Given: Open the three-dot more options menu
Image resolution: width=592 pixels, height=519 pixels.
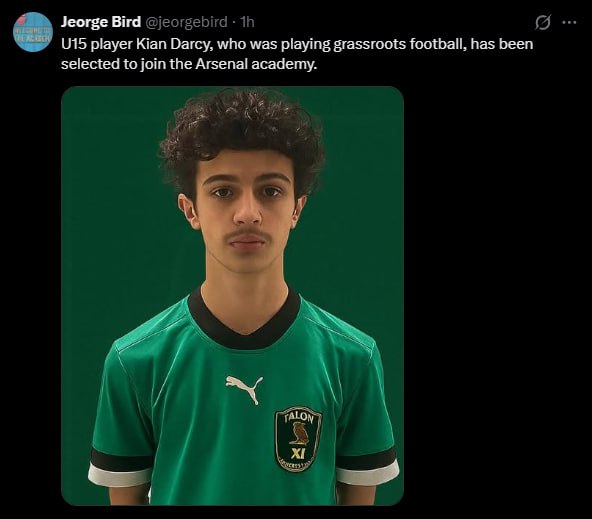Looking at the screenshot, I should click(569, 22).
